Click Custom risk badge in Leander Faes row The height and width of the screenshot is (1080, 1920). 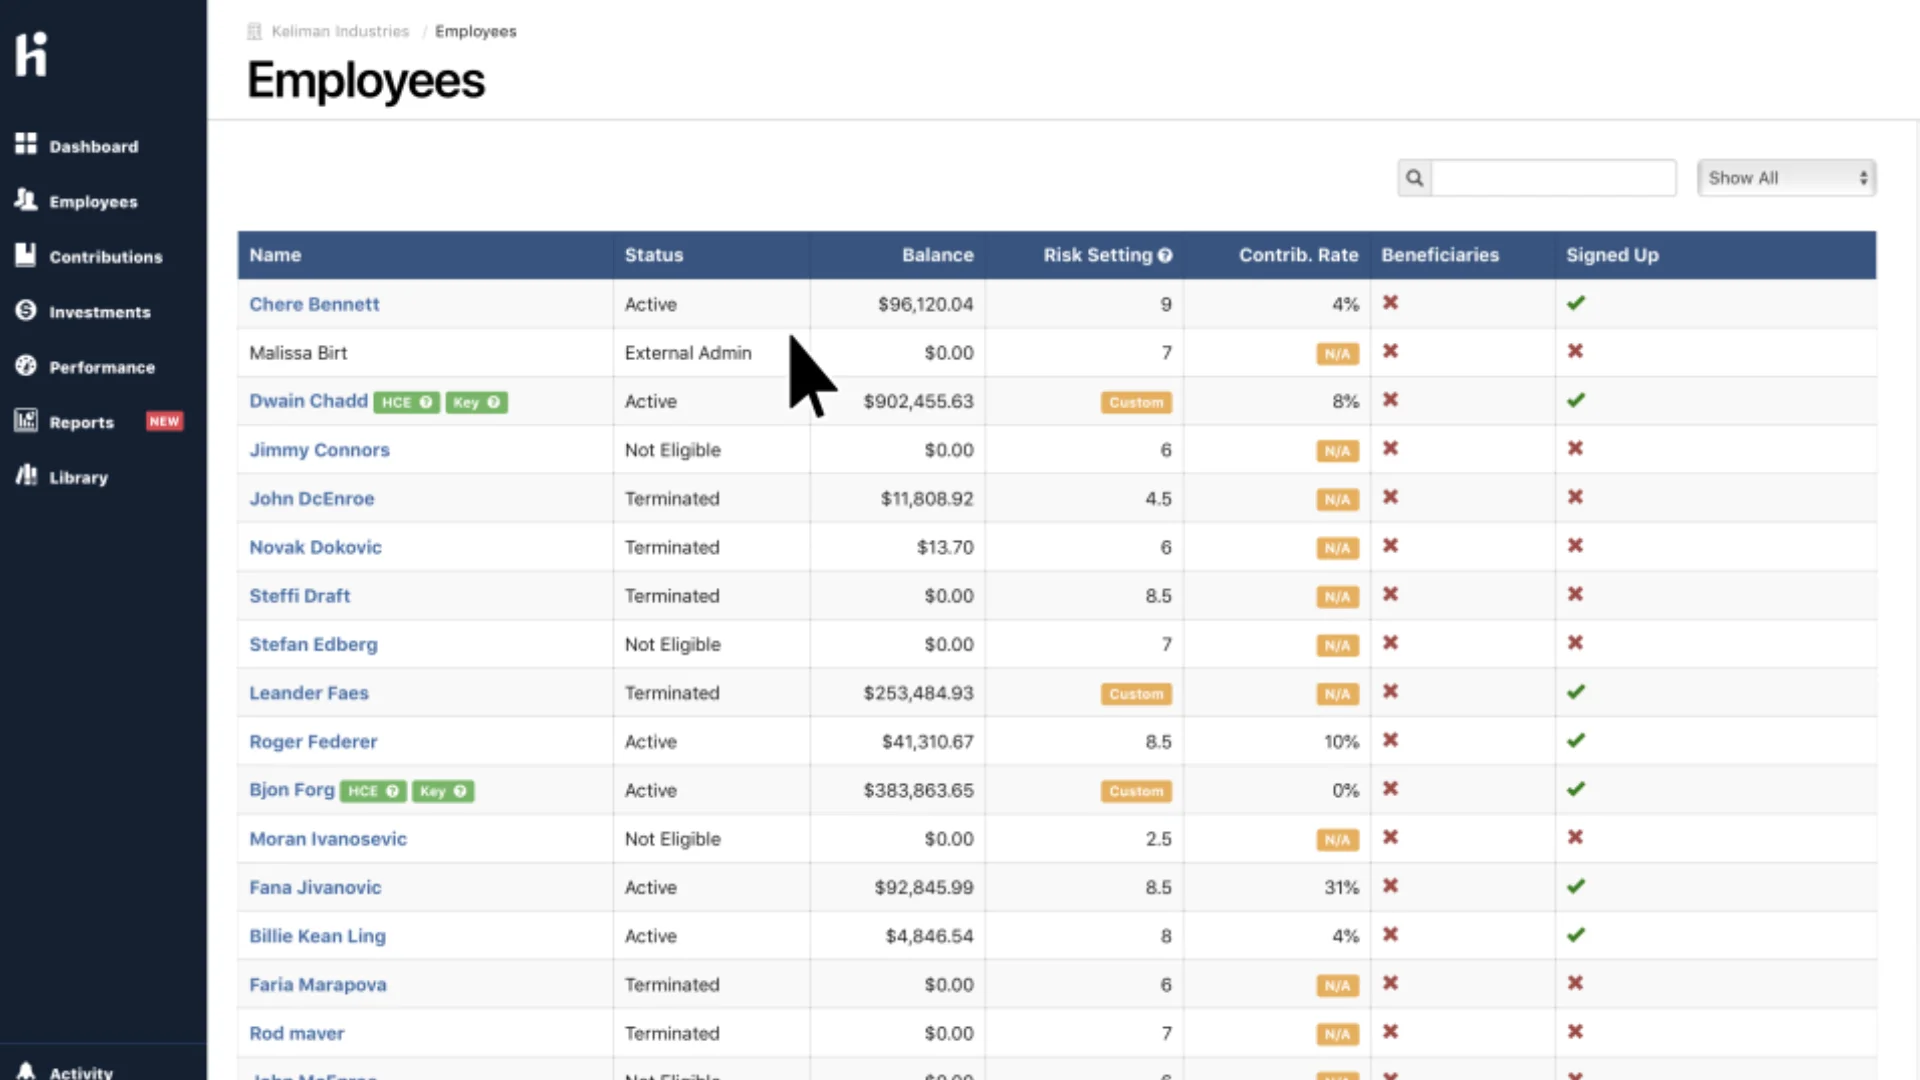(x=1136, y=694)
